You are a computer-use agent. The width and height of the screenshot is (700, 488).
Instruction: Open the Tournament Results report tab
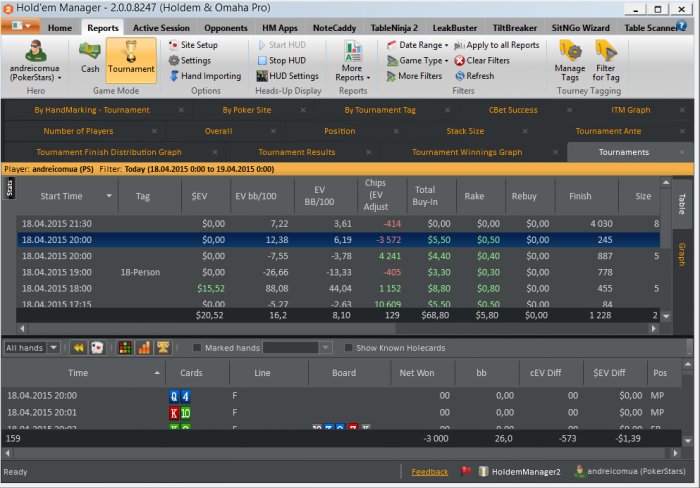[x=296, y=152]
